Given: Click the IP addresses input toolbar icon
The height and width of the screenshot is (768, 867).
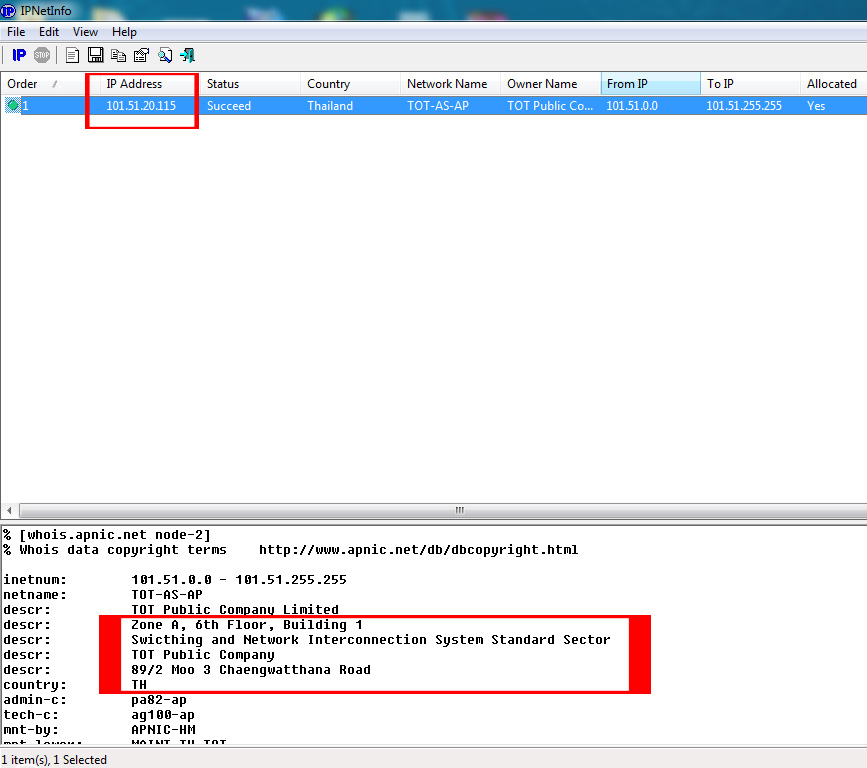Looking at the screenshot, I should pos(19,55).
